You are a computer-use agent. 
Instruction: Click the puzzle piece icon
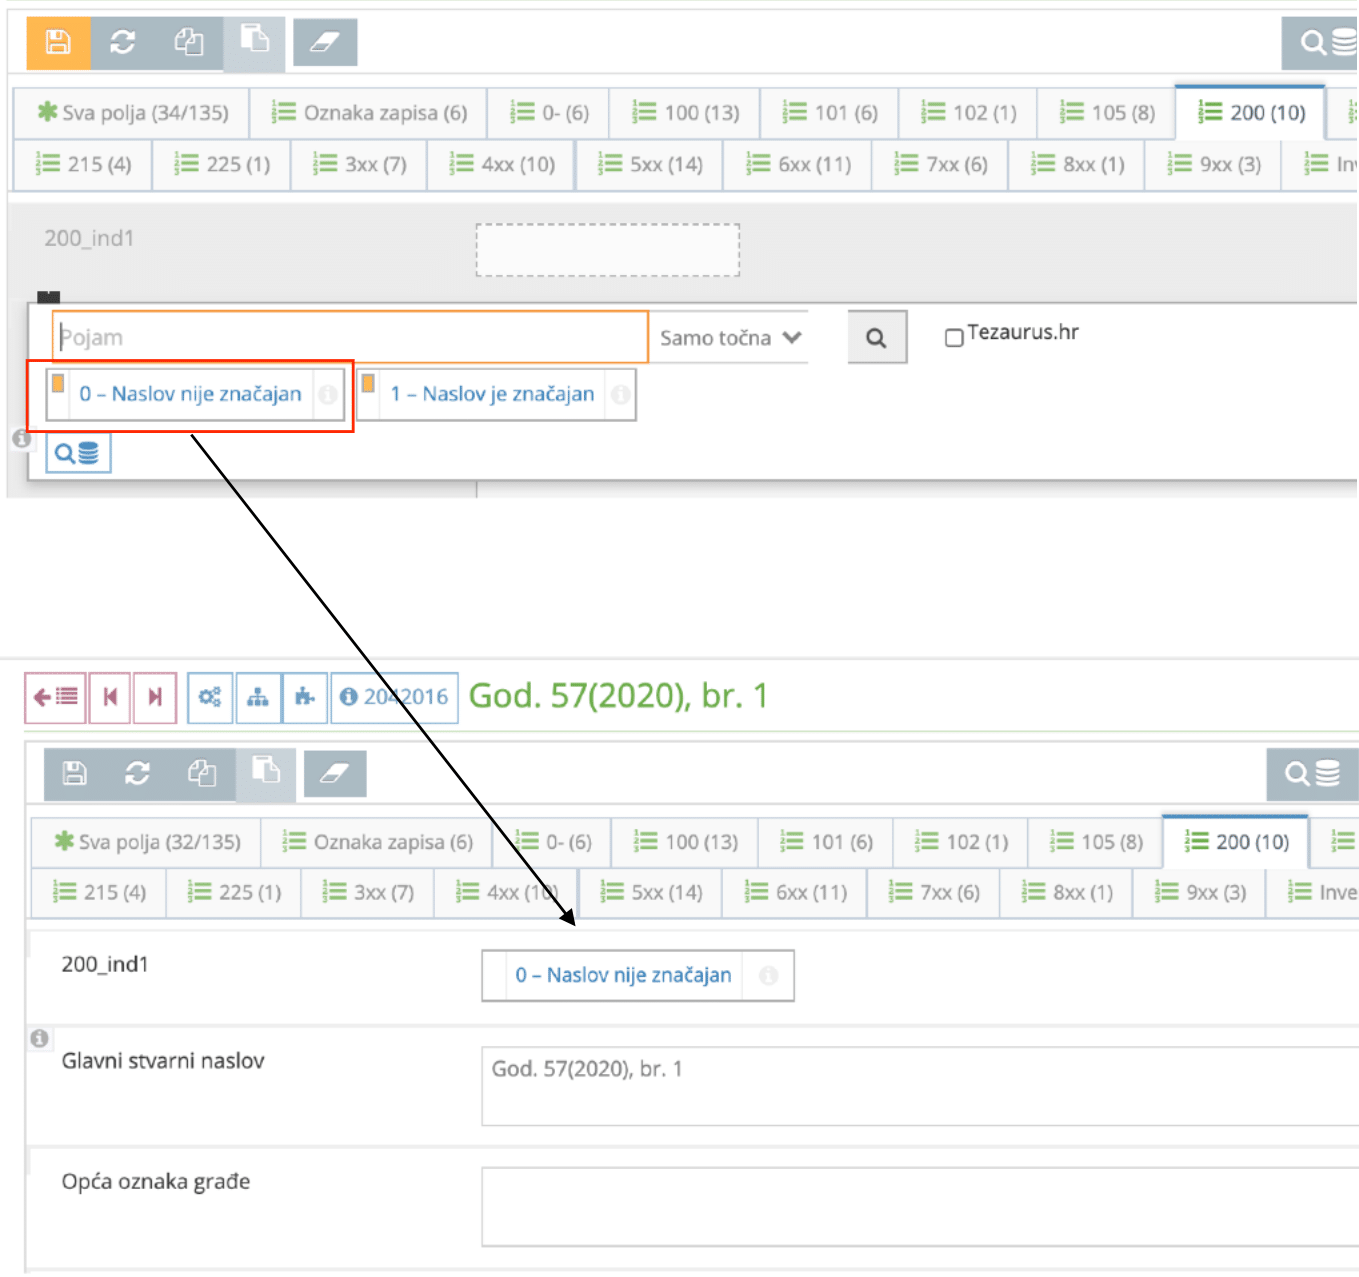point(305,697)
